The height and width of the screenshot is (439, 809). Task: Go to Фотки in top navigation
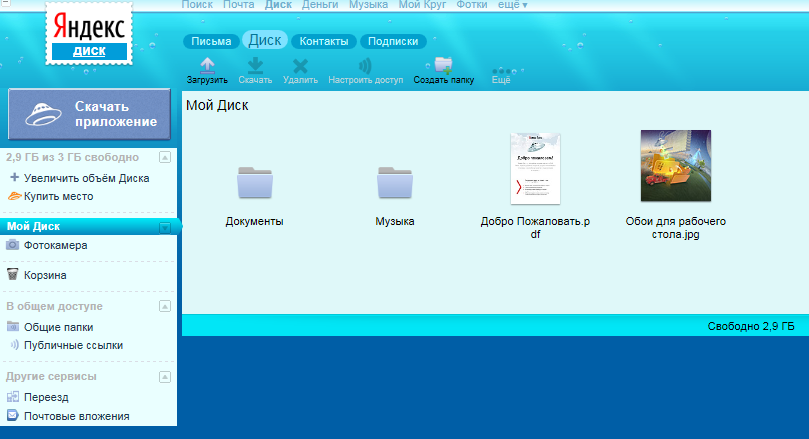tap(472, 5)
